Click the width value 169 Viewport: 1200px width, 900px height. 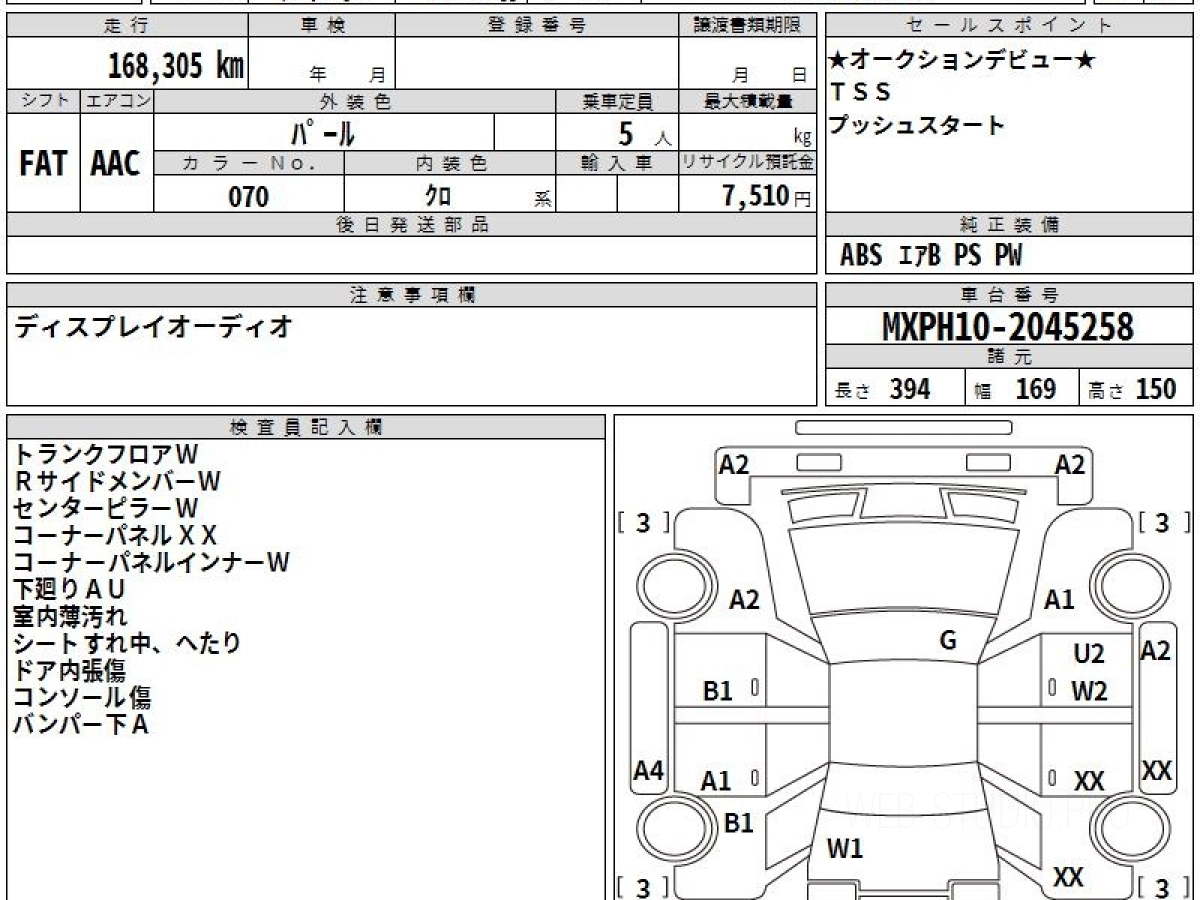1035,389
